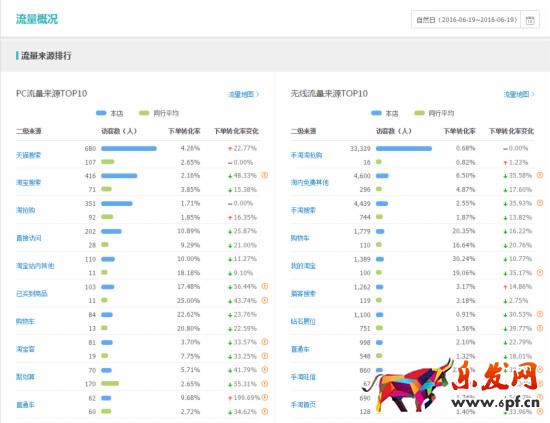Open the calendar icon beside the date range

(x=530, y=20)
